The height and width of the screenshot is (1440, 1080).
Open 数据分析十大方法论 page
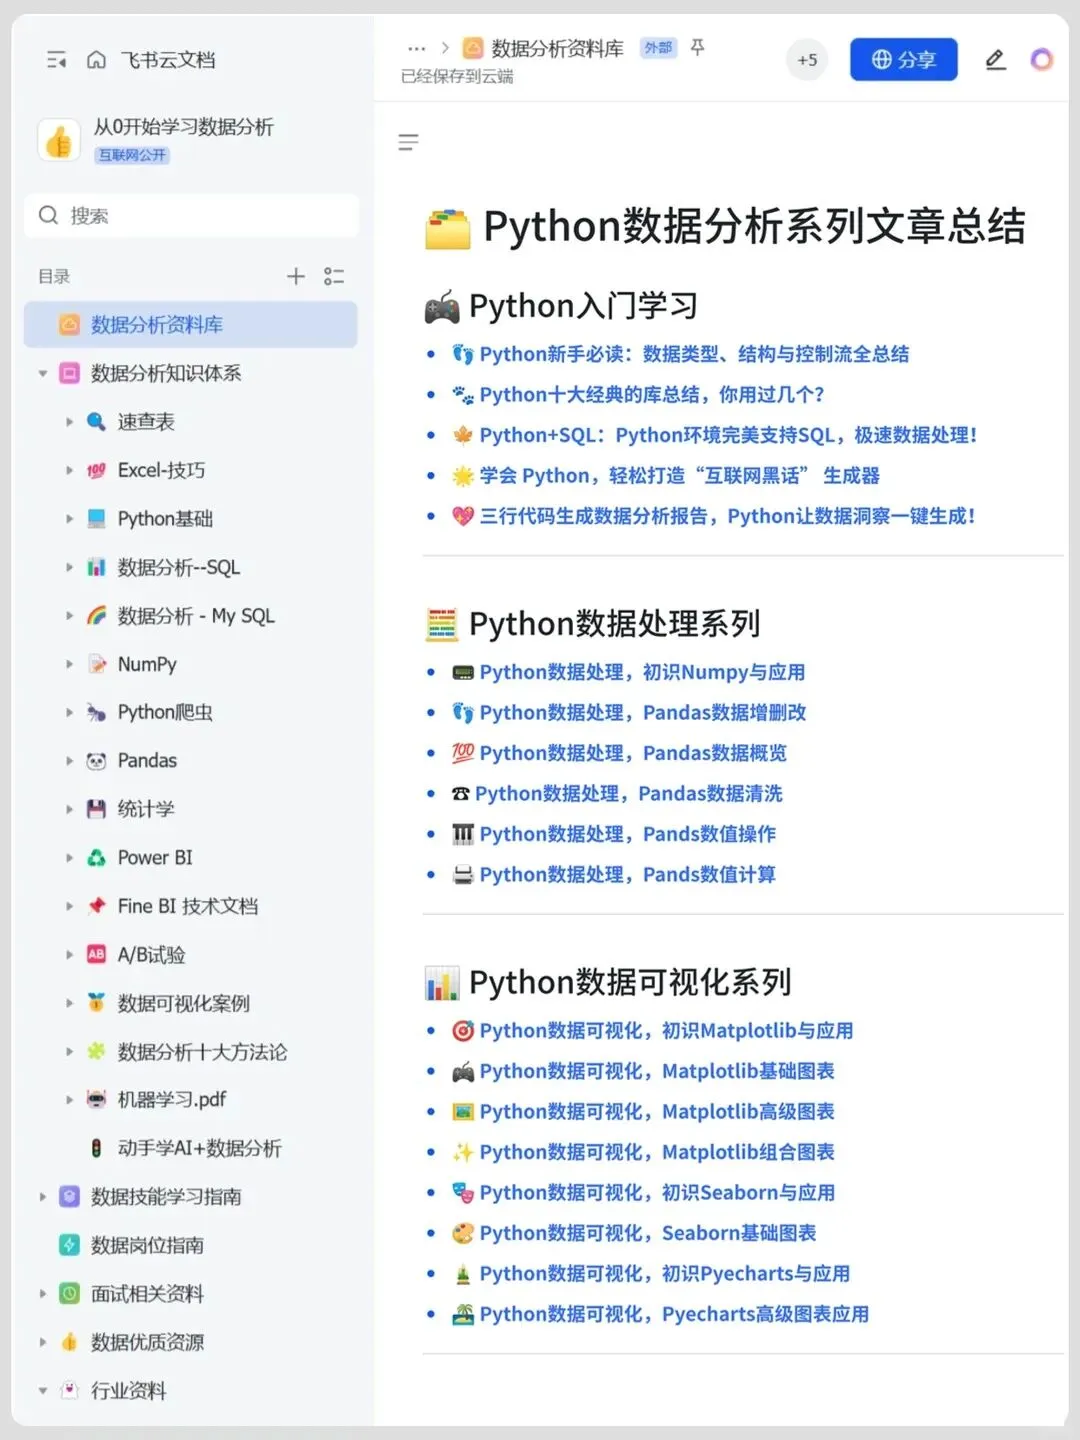point(202,1052)
